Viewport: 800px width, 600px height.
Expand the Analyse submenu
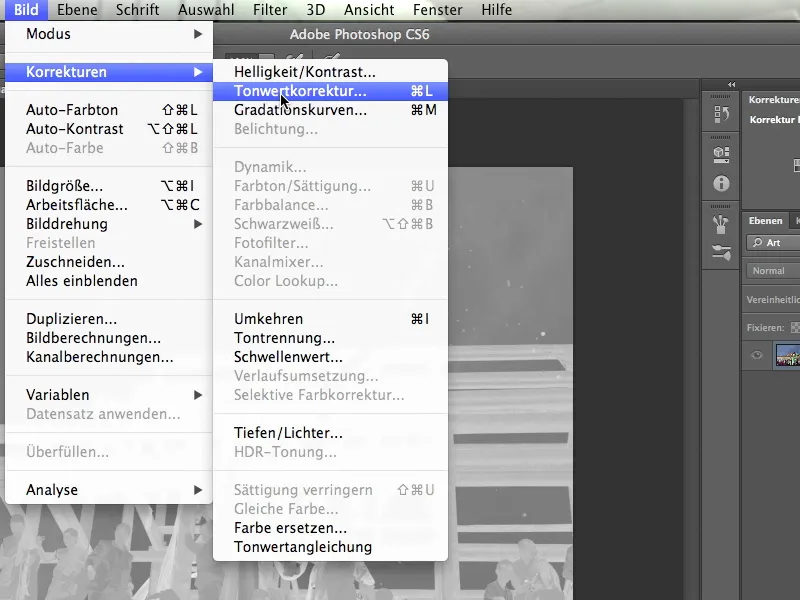(x=109, y=490)
